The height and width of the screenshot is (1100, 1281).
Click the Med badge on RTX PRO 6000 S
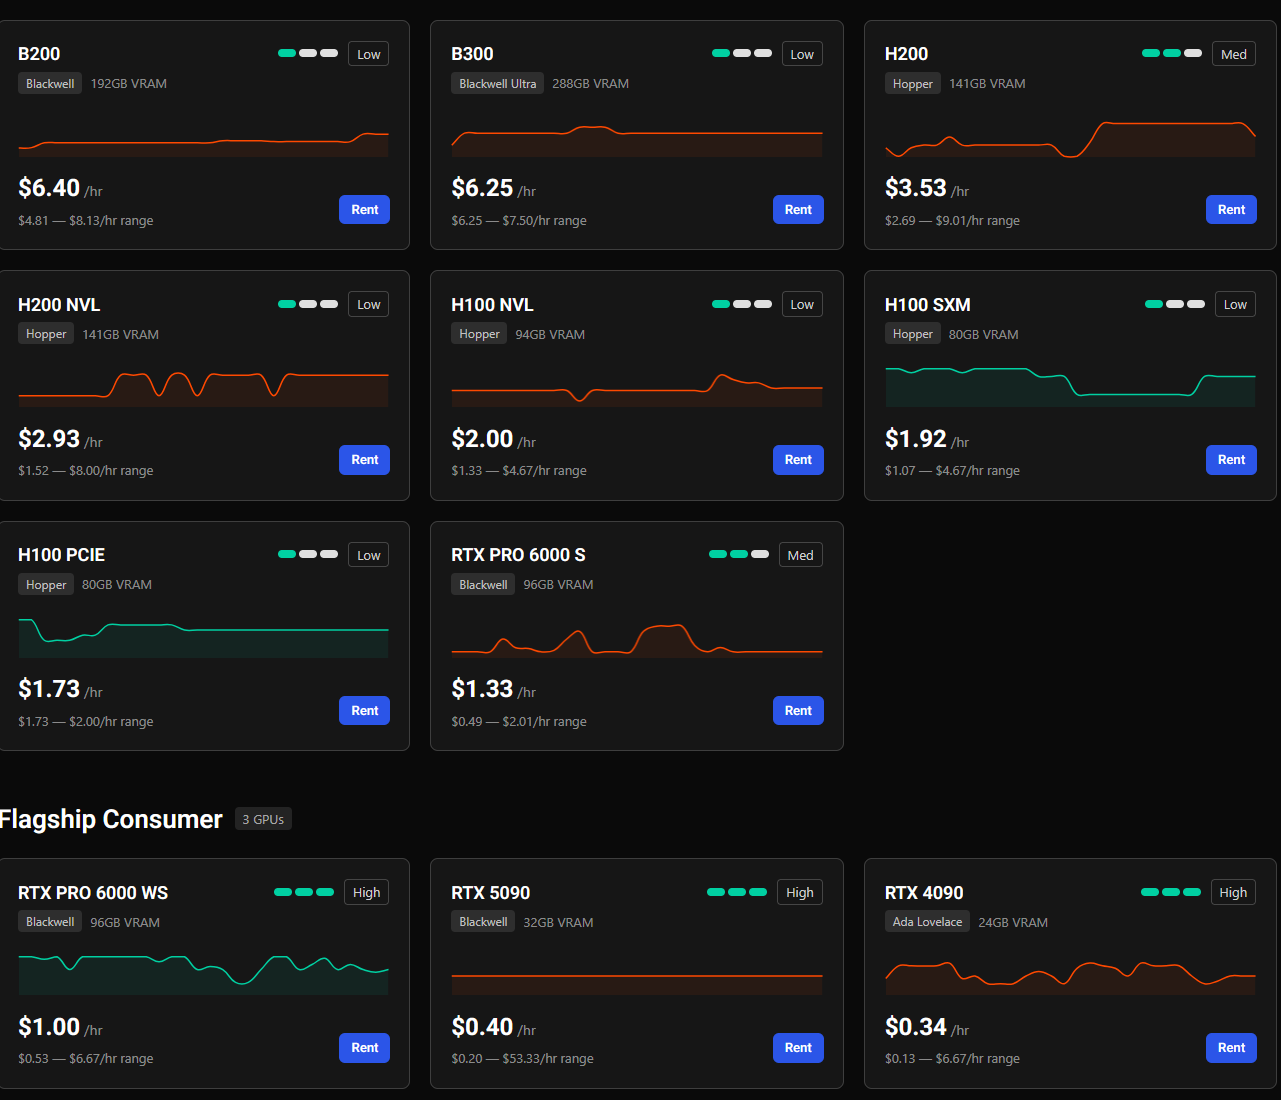tap(800, 555)
